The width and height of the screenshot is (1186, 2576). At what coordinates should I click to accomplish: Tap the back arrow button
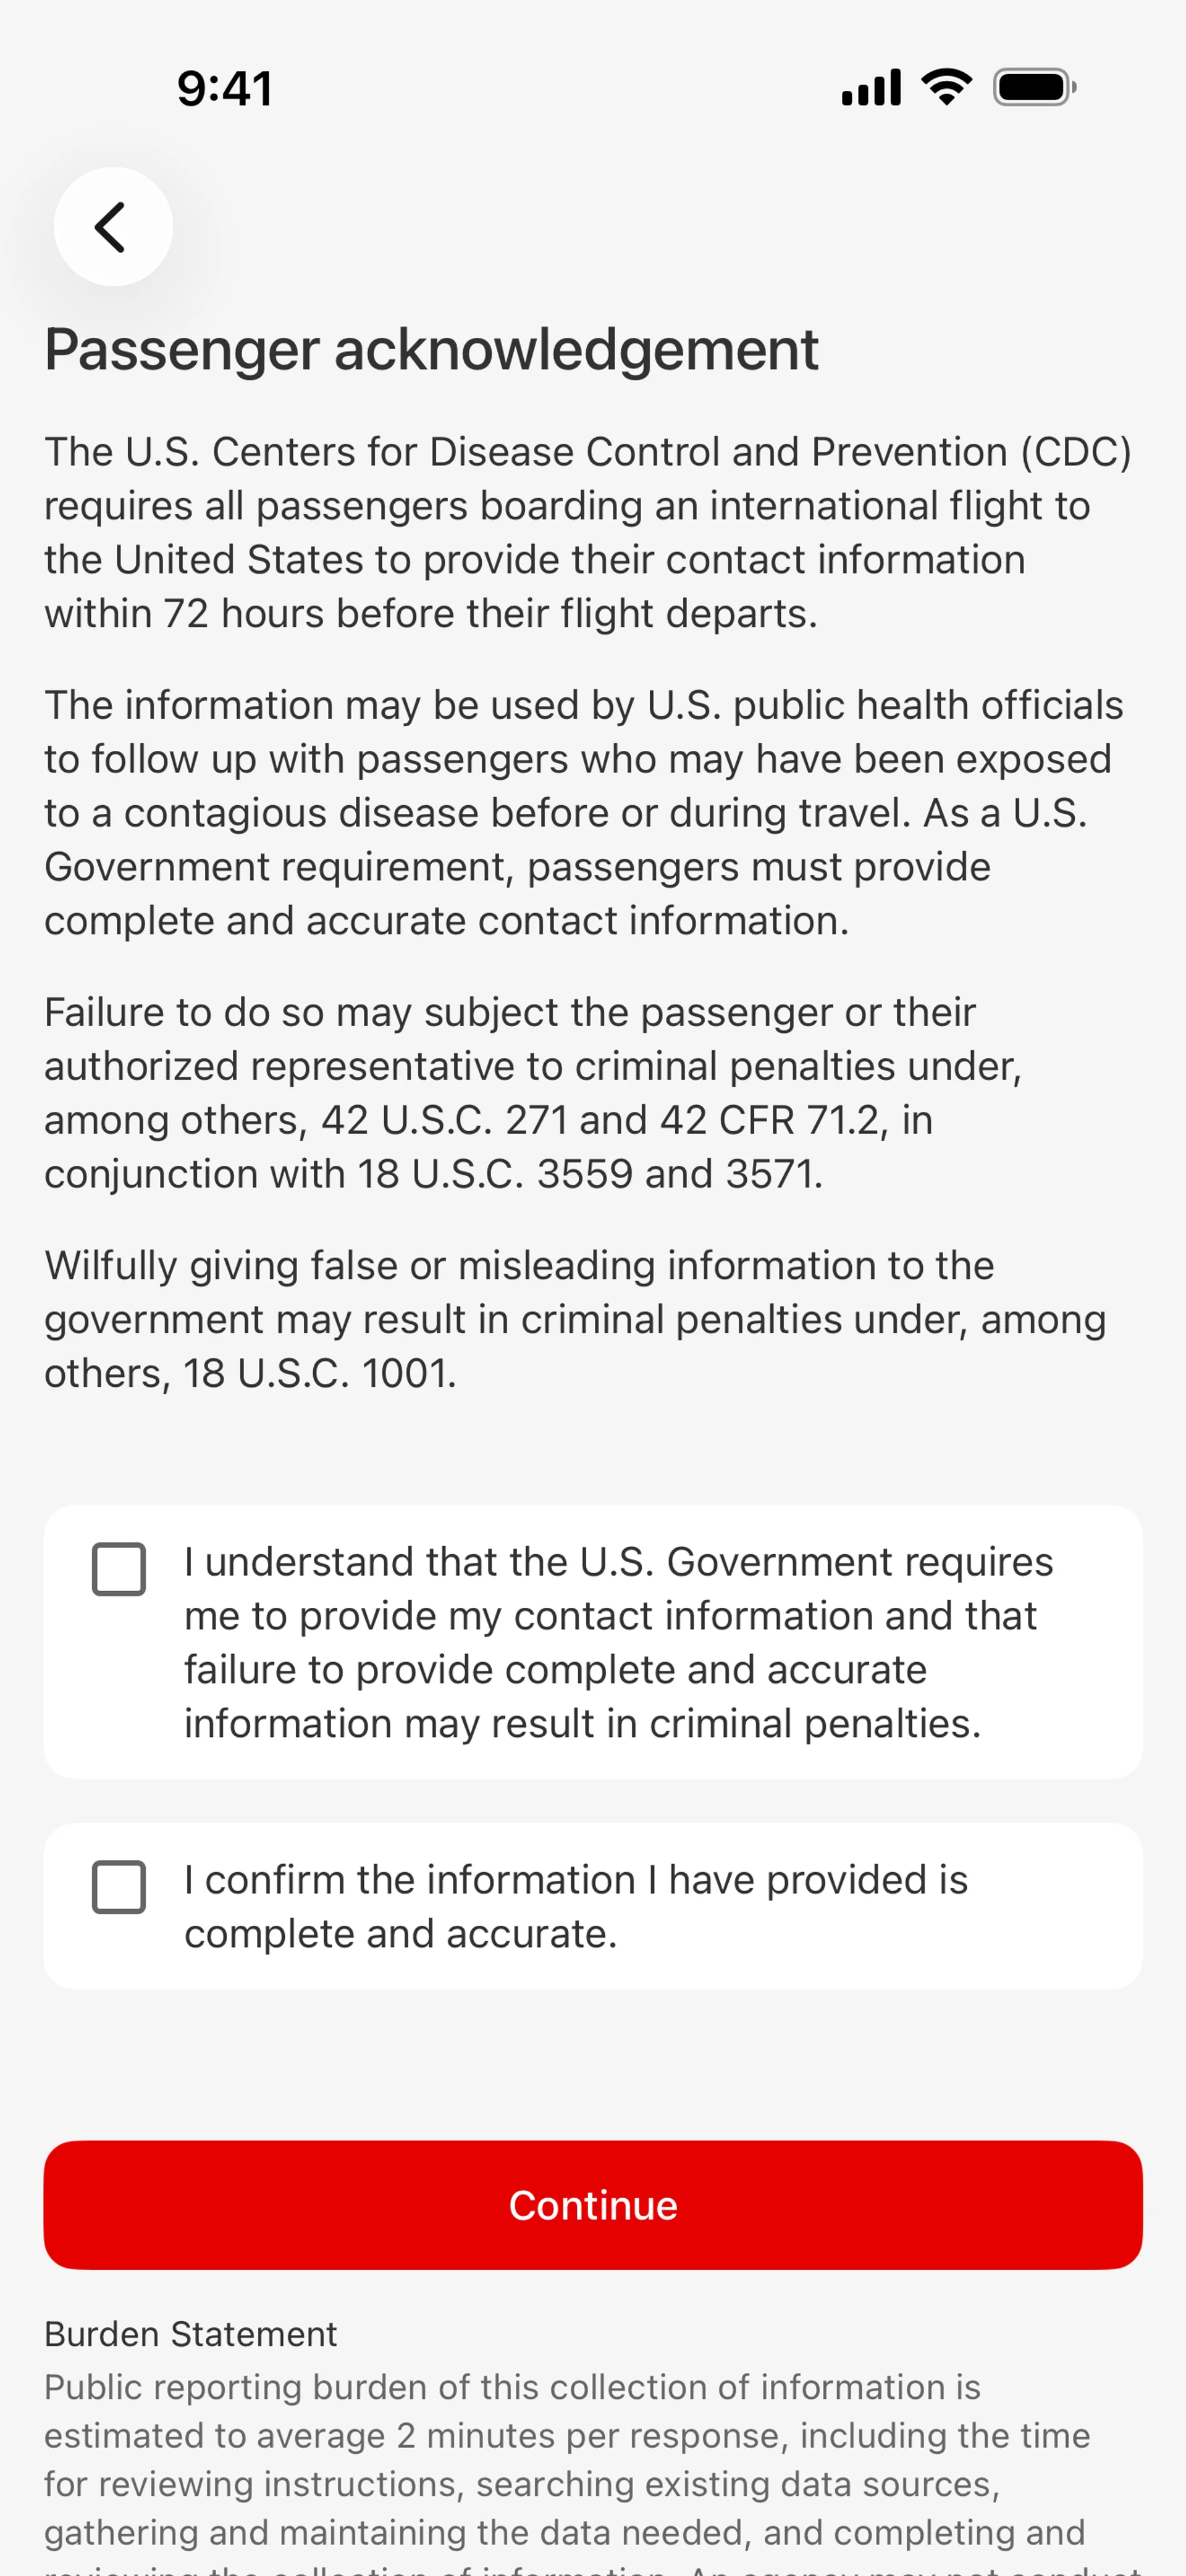click(113, 227)
